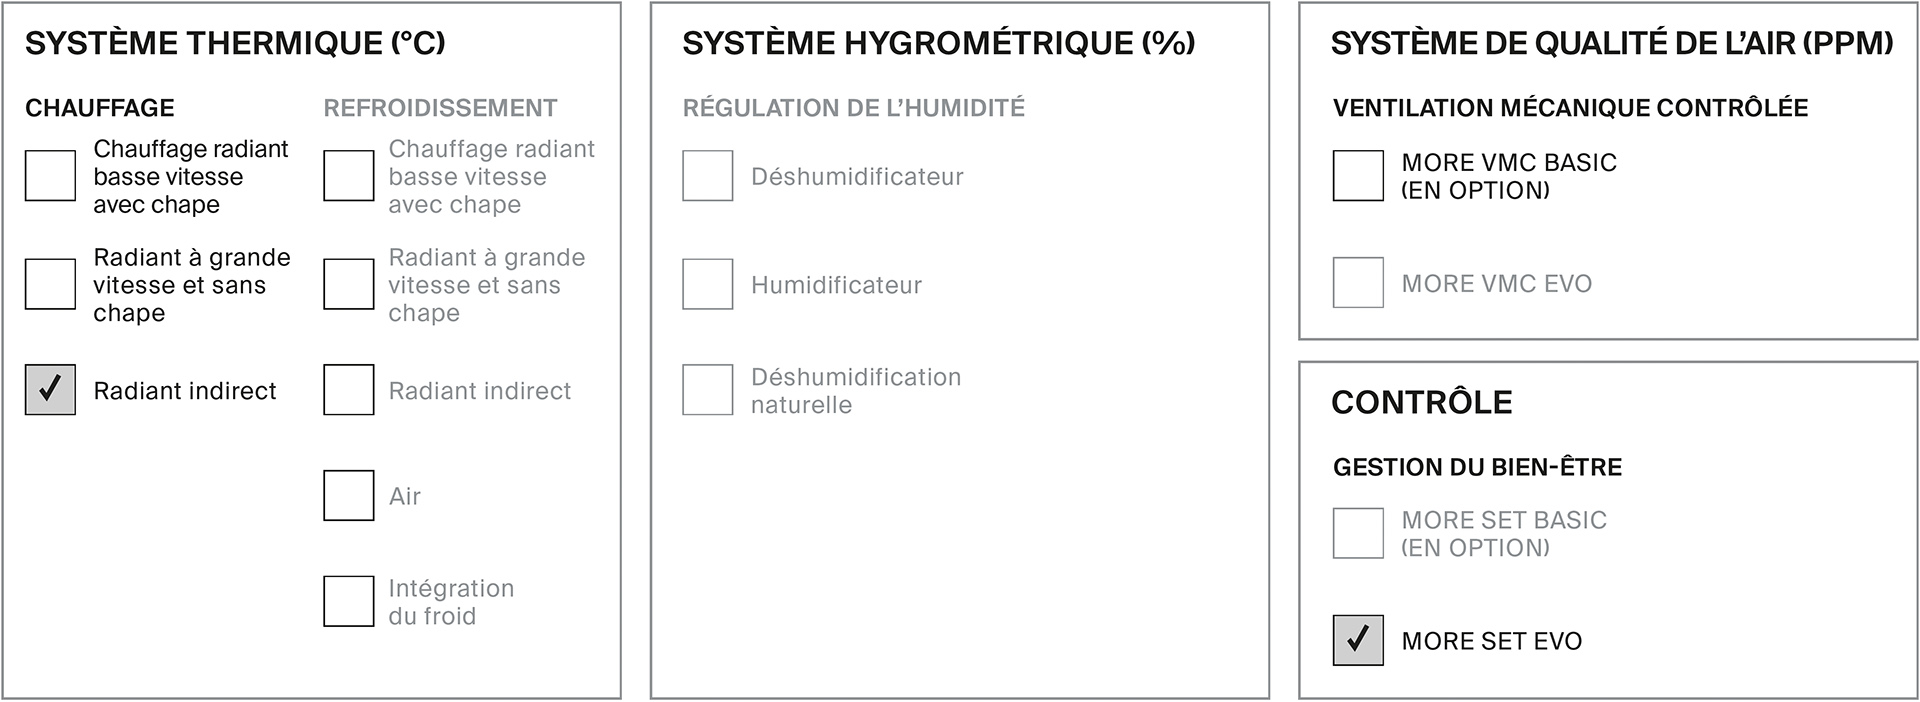Viewport: 1920px width, 702px height.
Task: Enable MORE VMC BASIC (EN OPTION)
Action: 1358,176
